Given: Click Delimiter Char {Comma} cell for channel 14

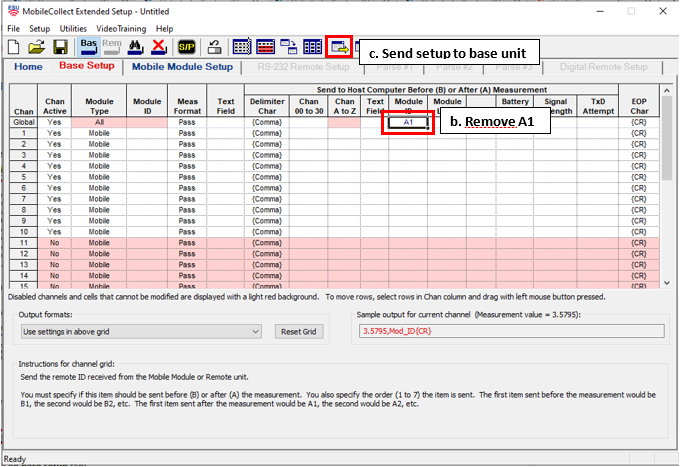Looking at the screenshot, I should (x=267, y=276).
